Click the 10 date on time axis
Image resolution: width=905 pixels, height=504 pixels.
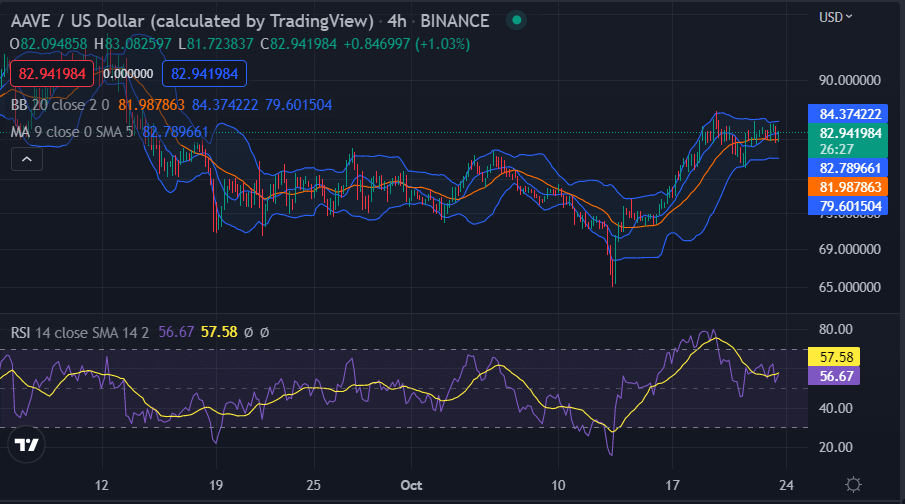558,485
